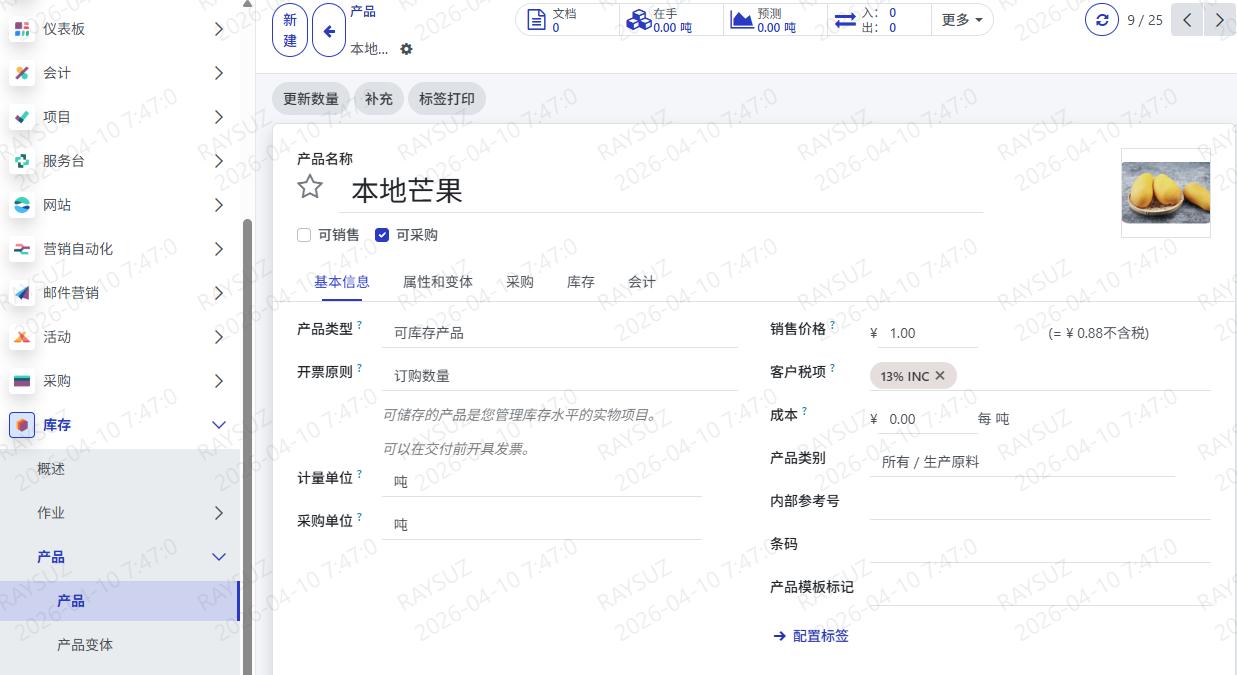Open the 服务台 app icon in sidebar
1237x675 pixels.
tap(22, 161)
